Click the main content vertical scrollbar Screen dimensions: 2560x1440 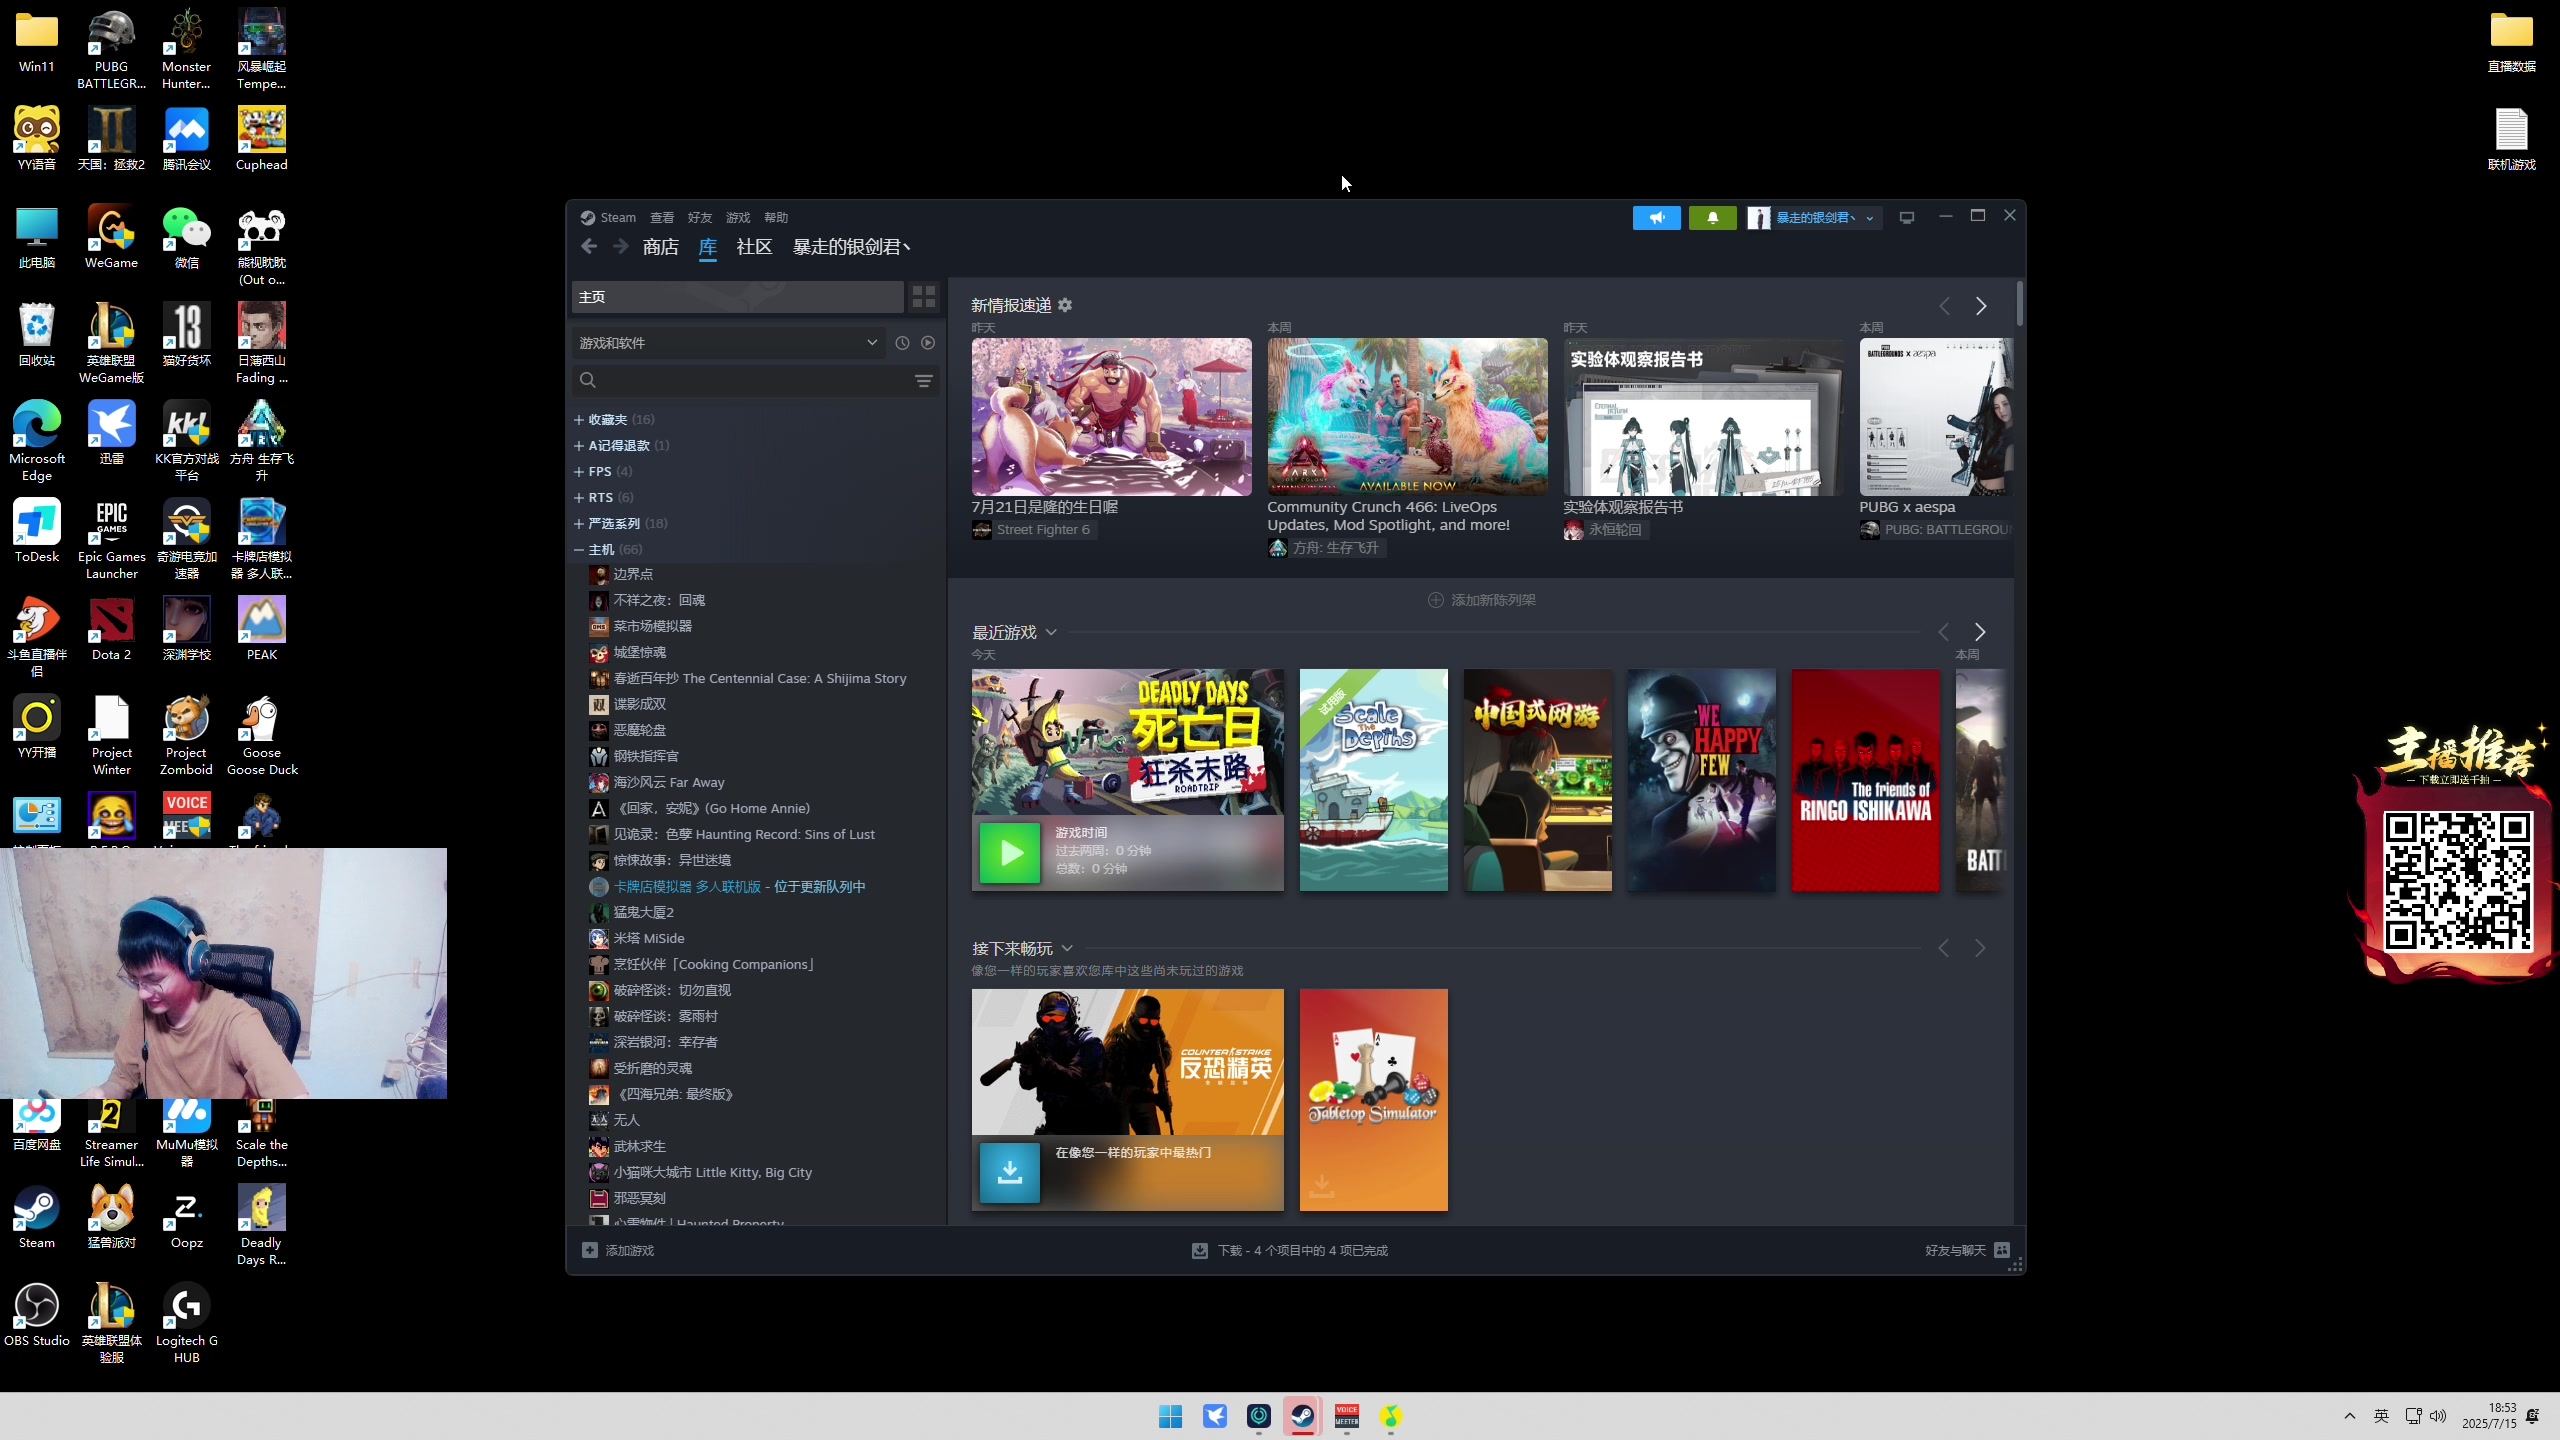(2020, 303)
